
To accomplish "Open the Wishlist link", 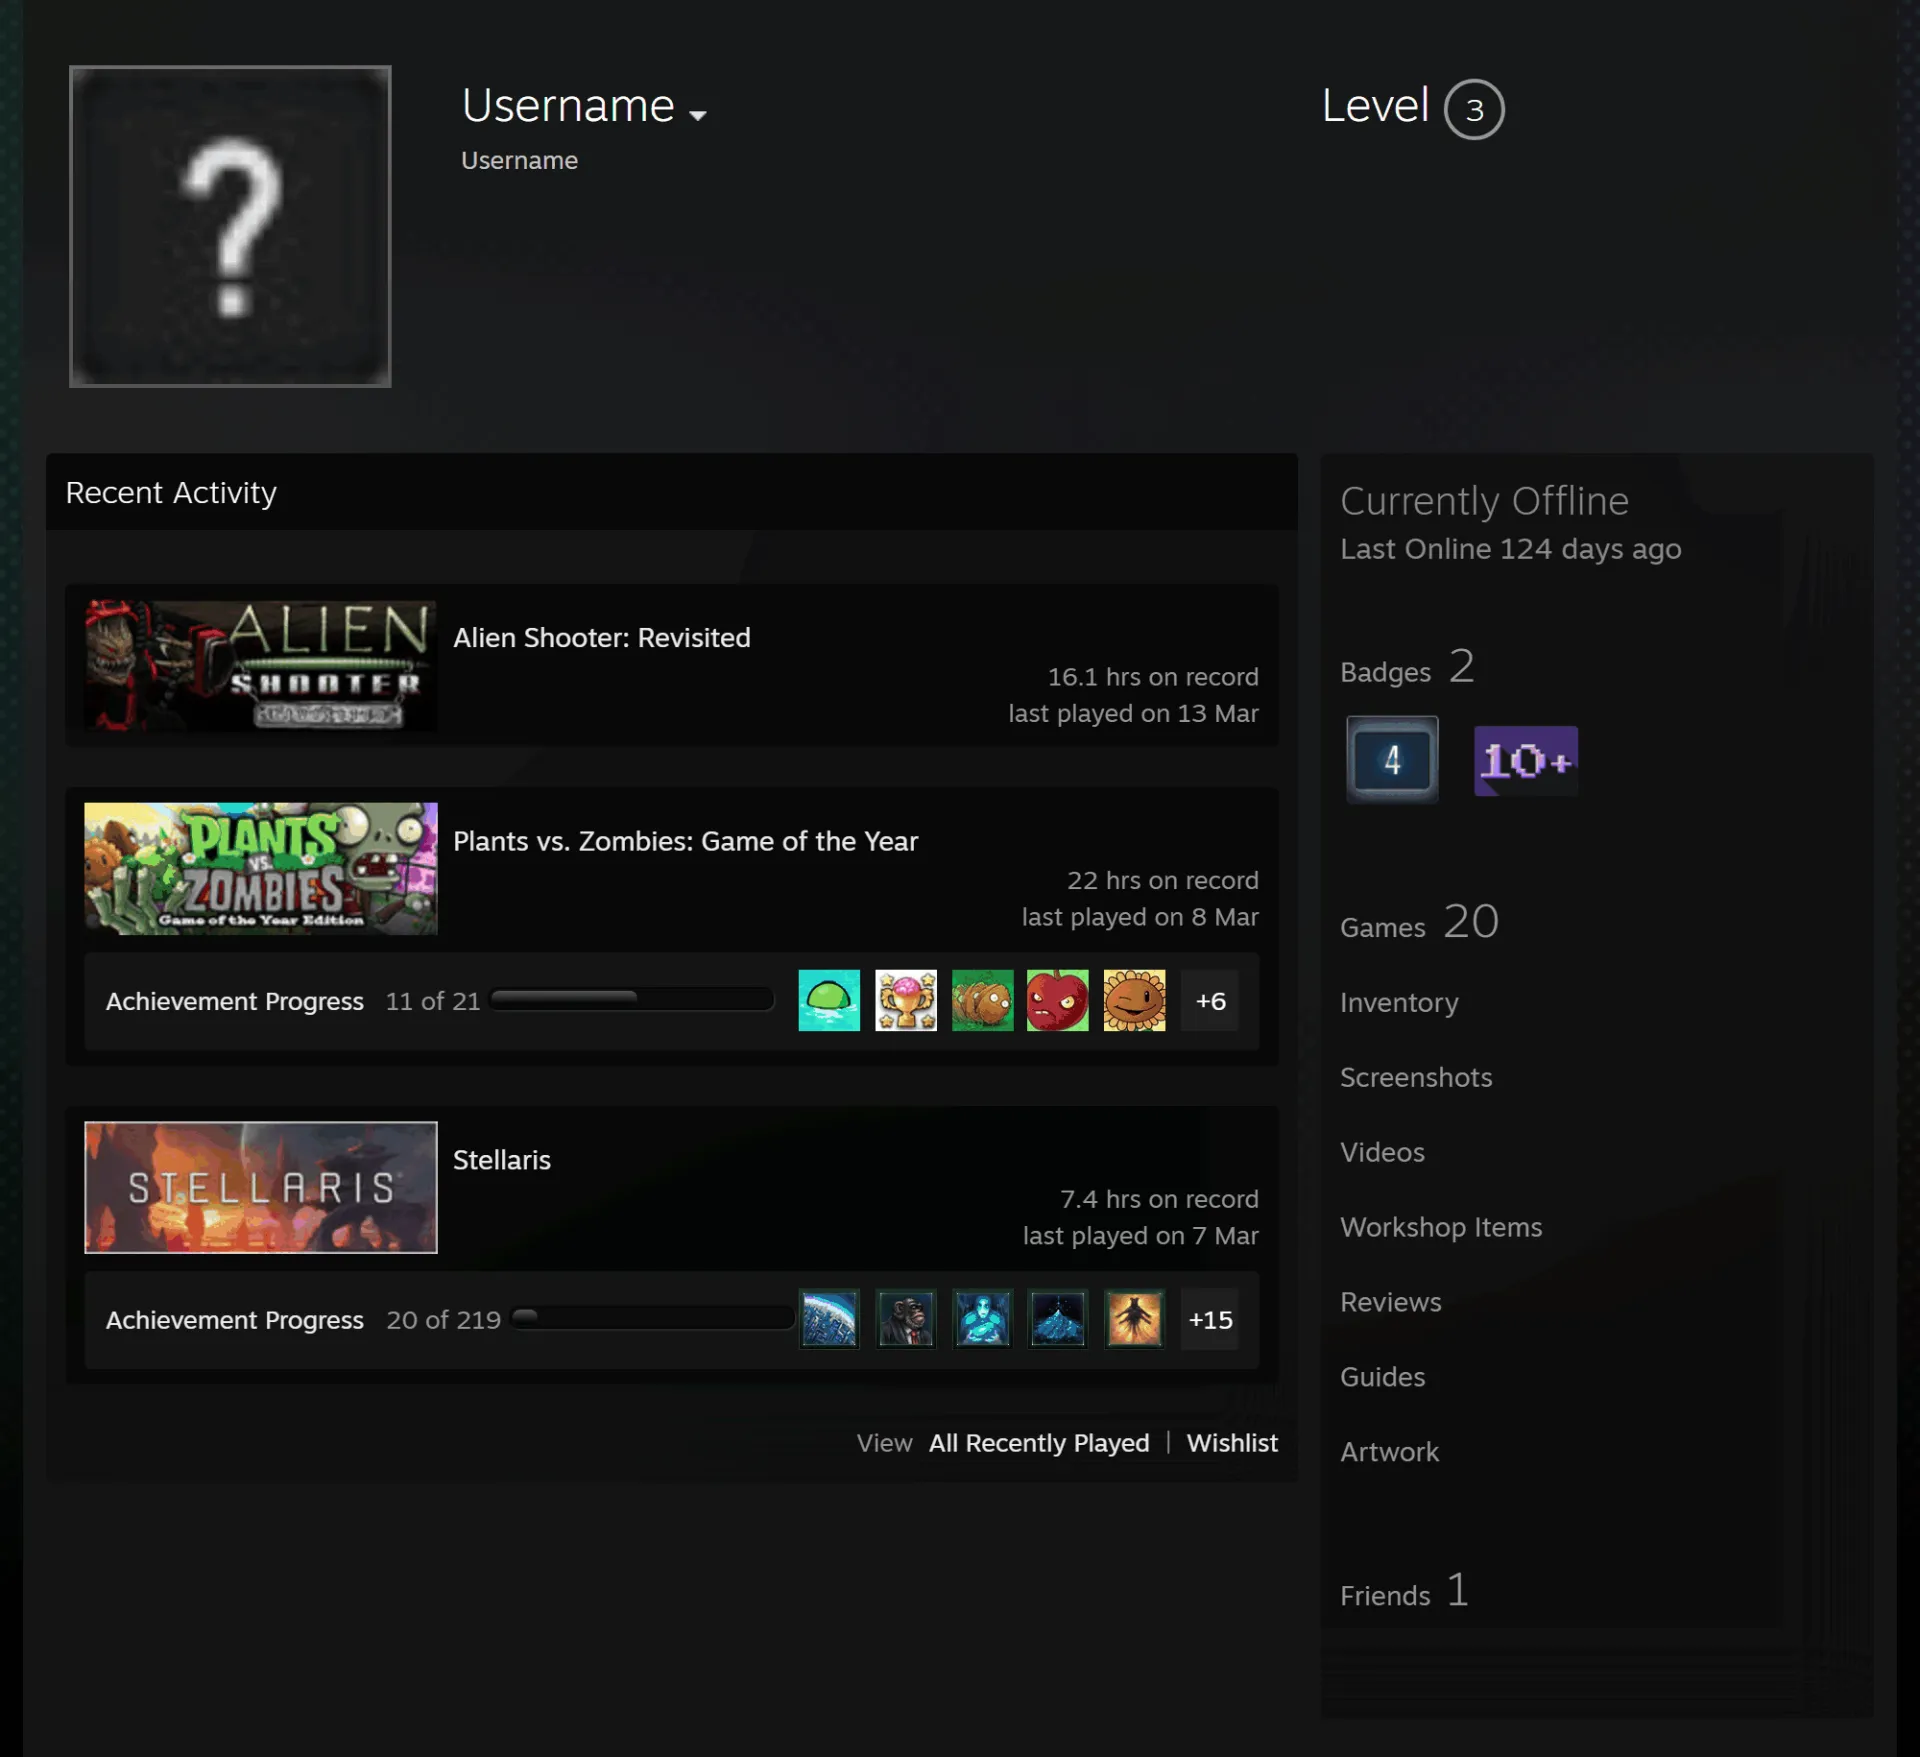I will pyautogui.click(x=1232, y=1443).
